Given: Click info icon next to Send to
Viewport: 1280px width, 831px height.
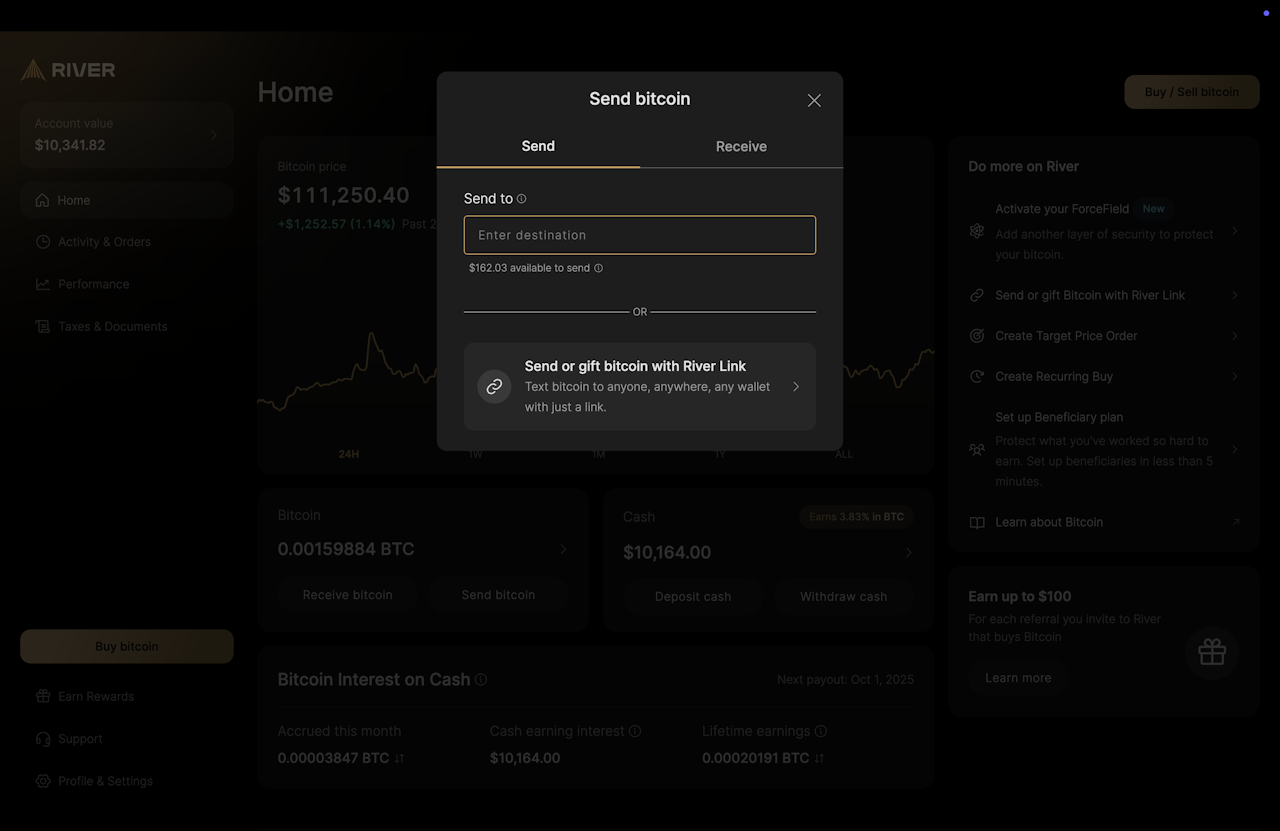Looking at the screenshot, I should [x=522, y=199].
